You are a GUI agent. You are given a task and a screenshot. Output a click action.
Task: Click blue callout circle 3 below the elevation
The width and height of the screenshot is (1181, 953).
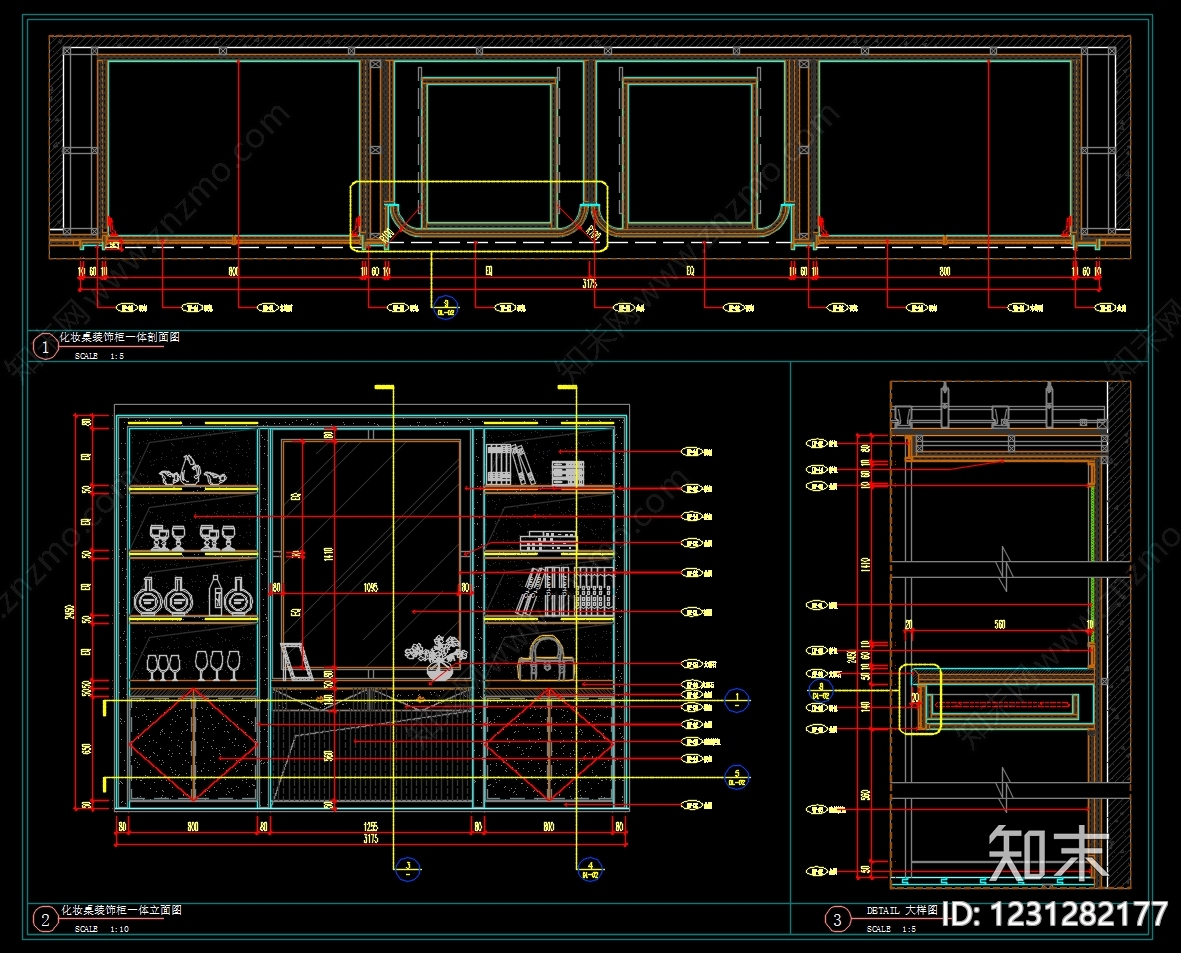(x=407, y=870)
